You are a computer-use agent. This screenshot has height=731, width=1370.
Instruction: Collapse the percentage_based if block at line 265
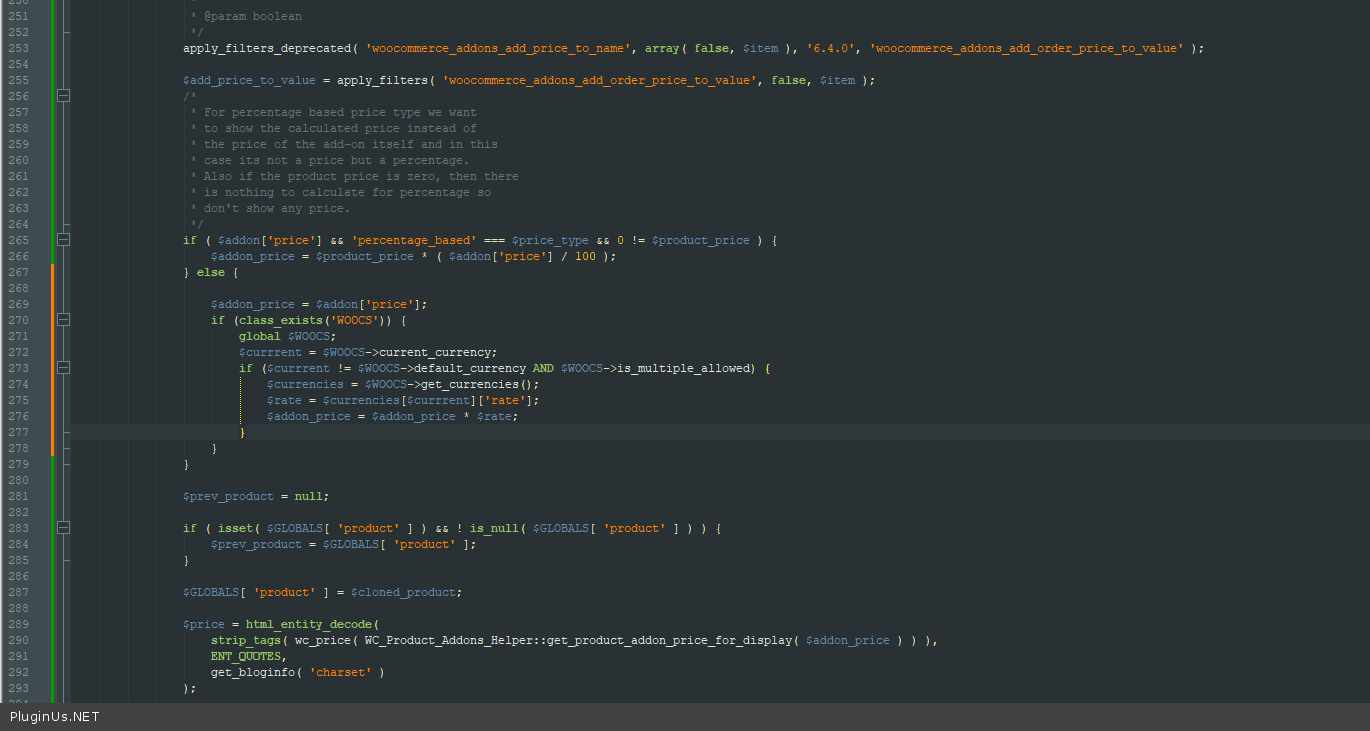[64, 240]
